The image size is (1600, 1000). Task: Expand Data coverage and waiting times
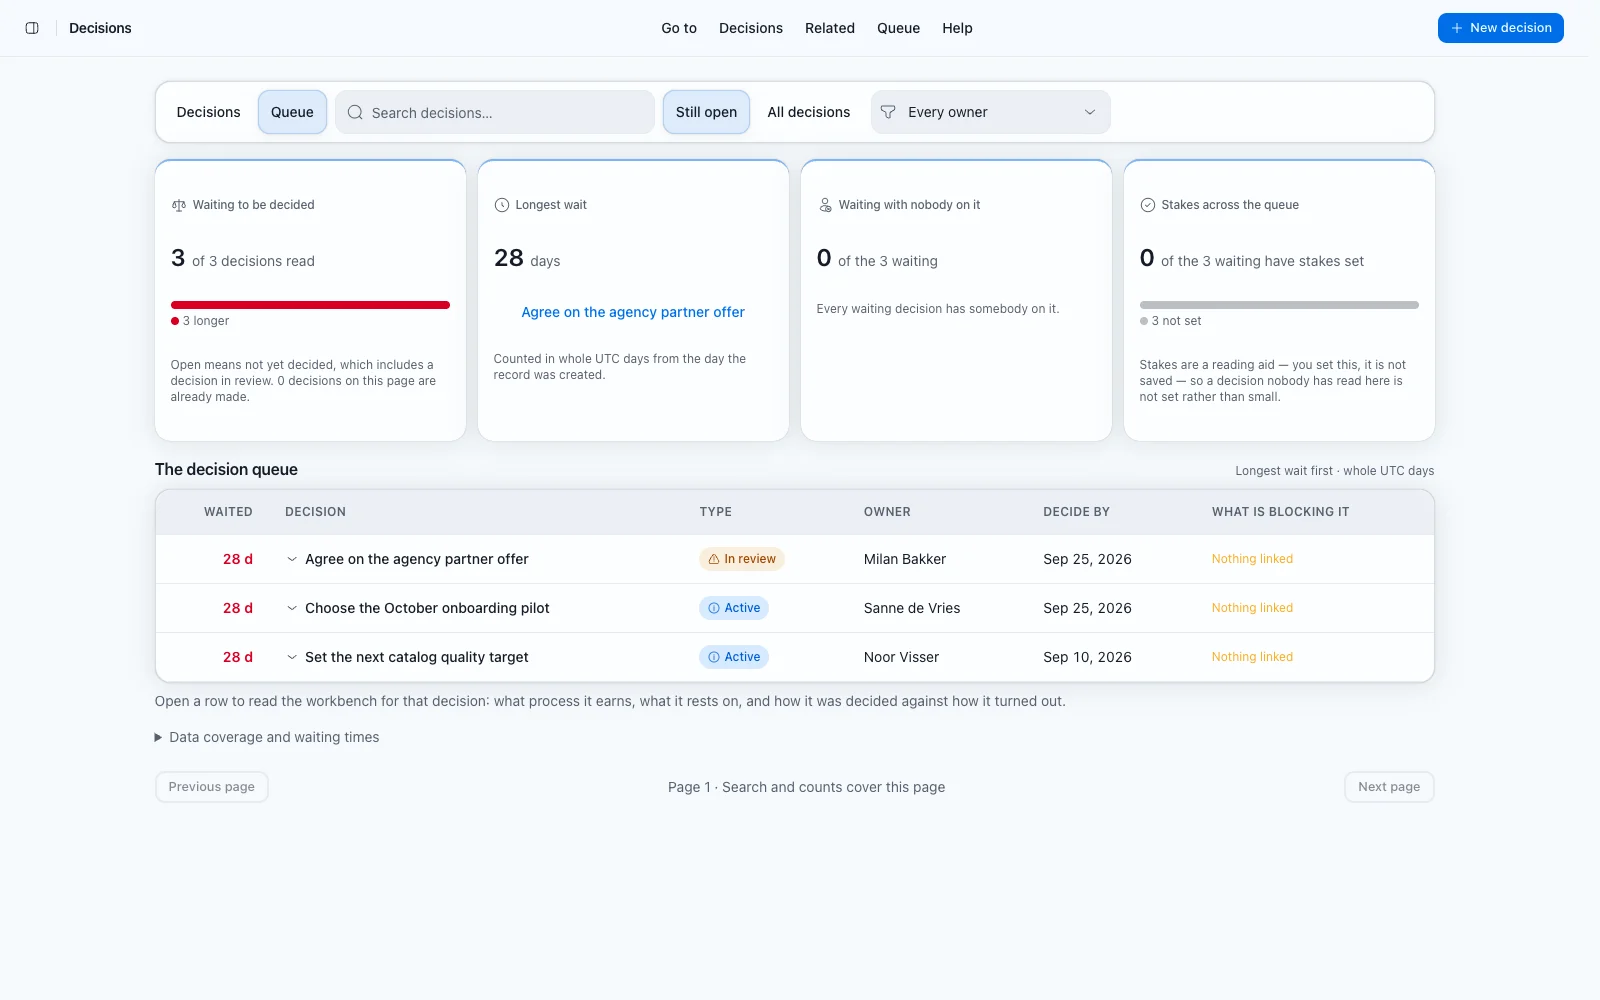click(x=267, y=737)
